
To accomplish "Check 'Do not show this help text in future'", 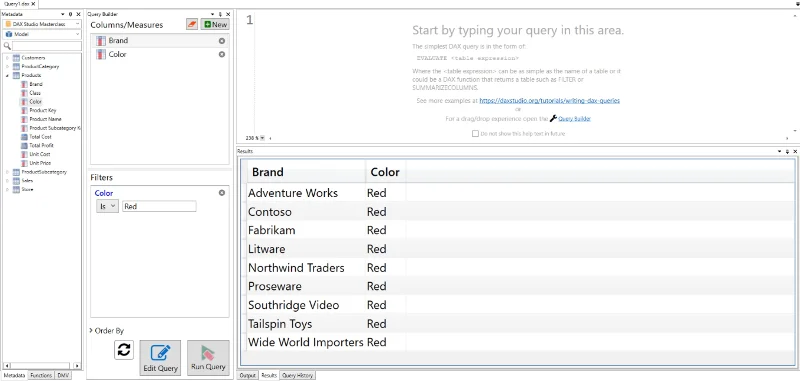I will (x=476, y=134).
